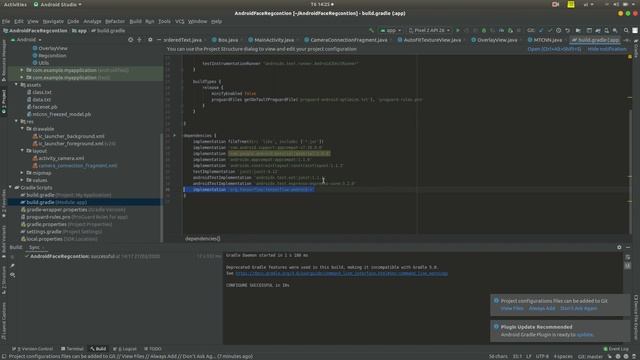Viewport: 640px width, 360px height.
Task: Run the app with the green play button
Action: click(458, 30)
